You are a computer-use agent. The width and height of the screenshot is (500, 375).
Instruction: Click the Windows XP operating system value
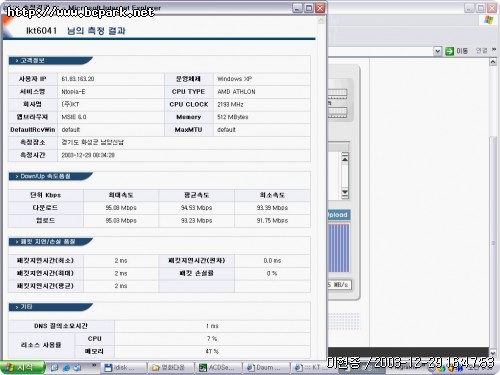(234, 79)
